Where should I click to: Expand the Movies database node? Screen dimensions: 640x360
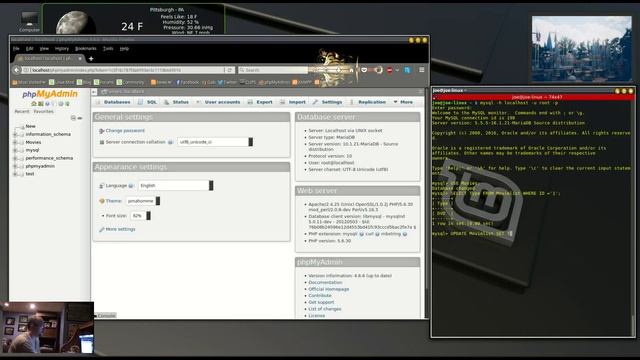pos(15,142)
